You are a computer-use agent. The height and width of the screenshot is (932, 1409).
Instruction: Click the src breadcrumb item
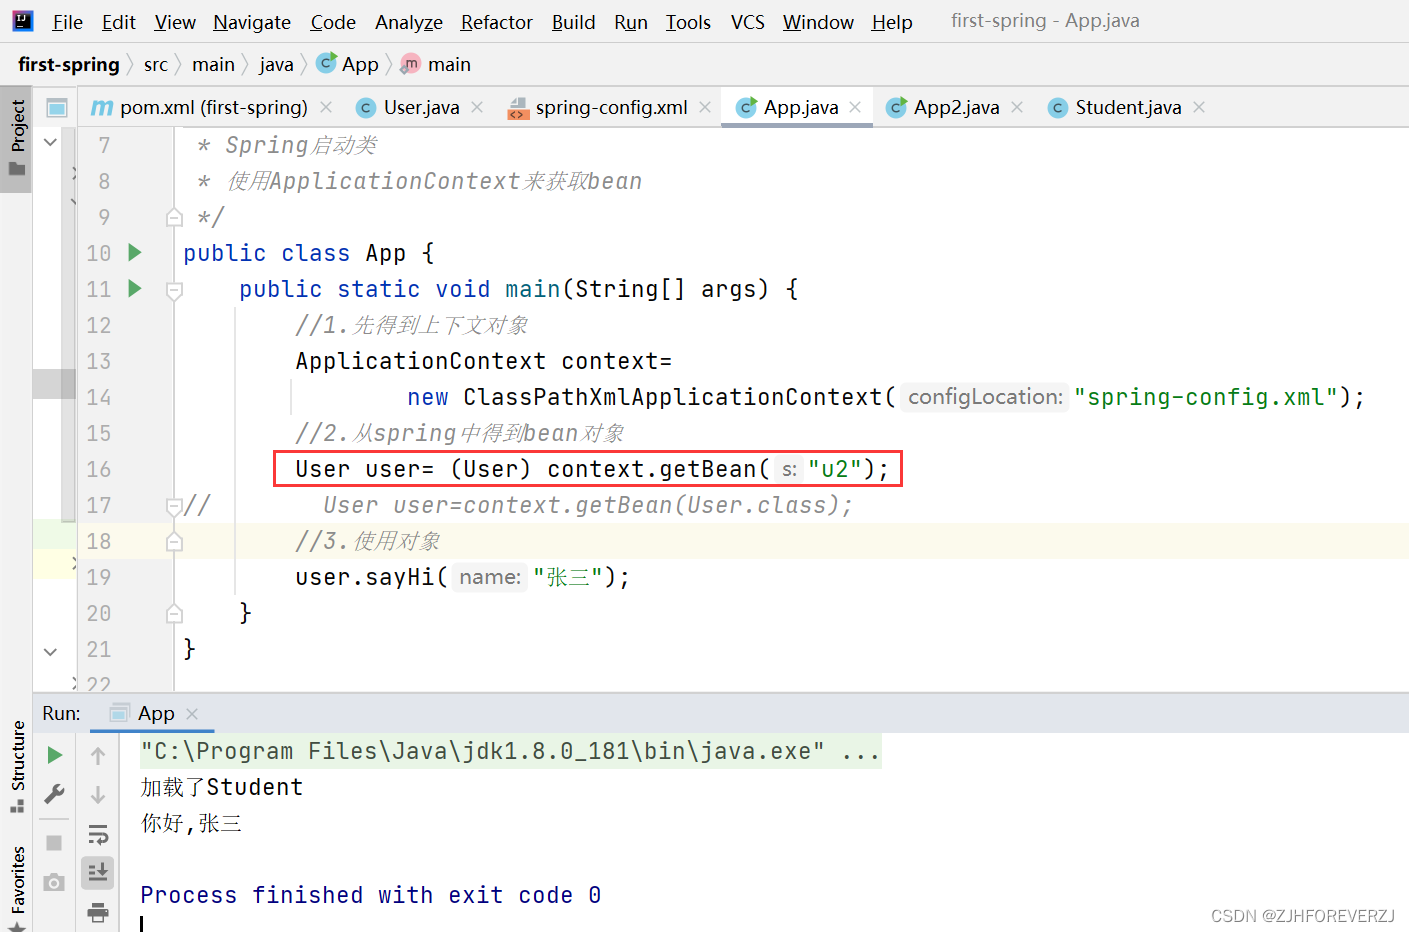tap(155, 65)
